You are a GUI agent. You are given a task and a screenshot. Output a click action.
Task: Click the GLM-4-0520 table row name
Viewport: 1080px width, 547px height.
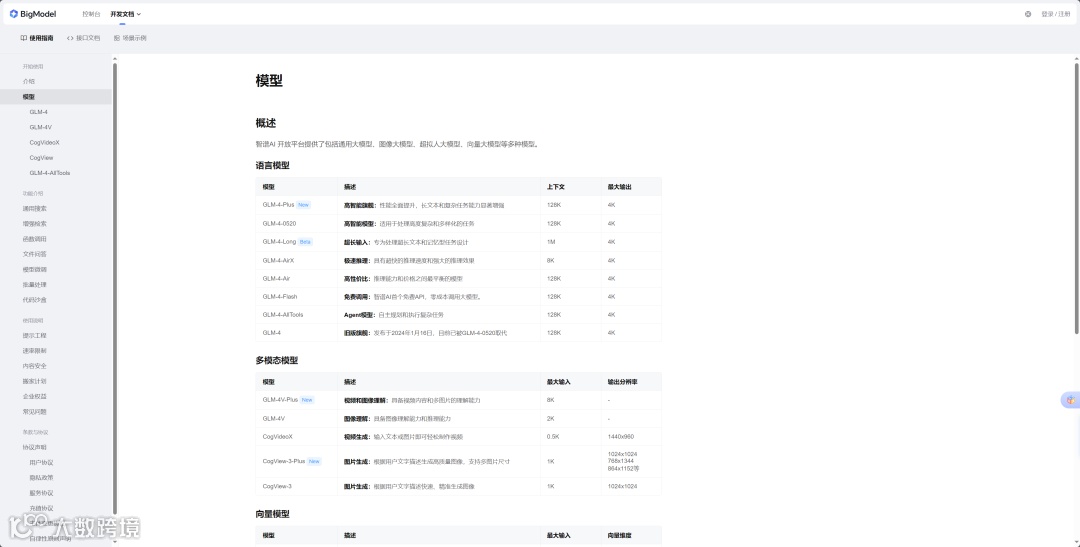click(279, 223)
